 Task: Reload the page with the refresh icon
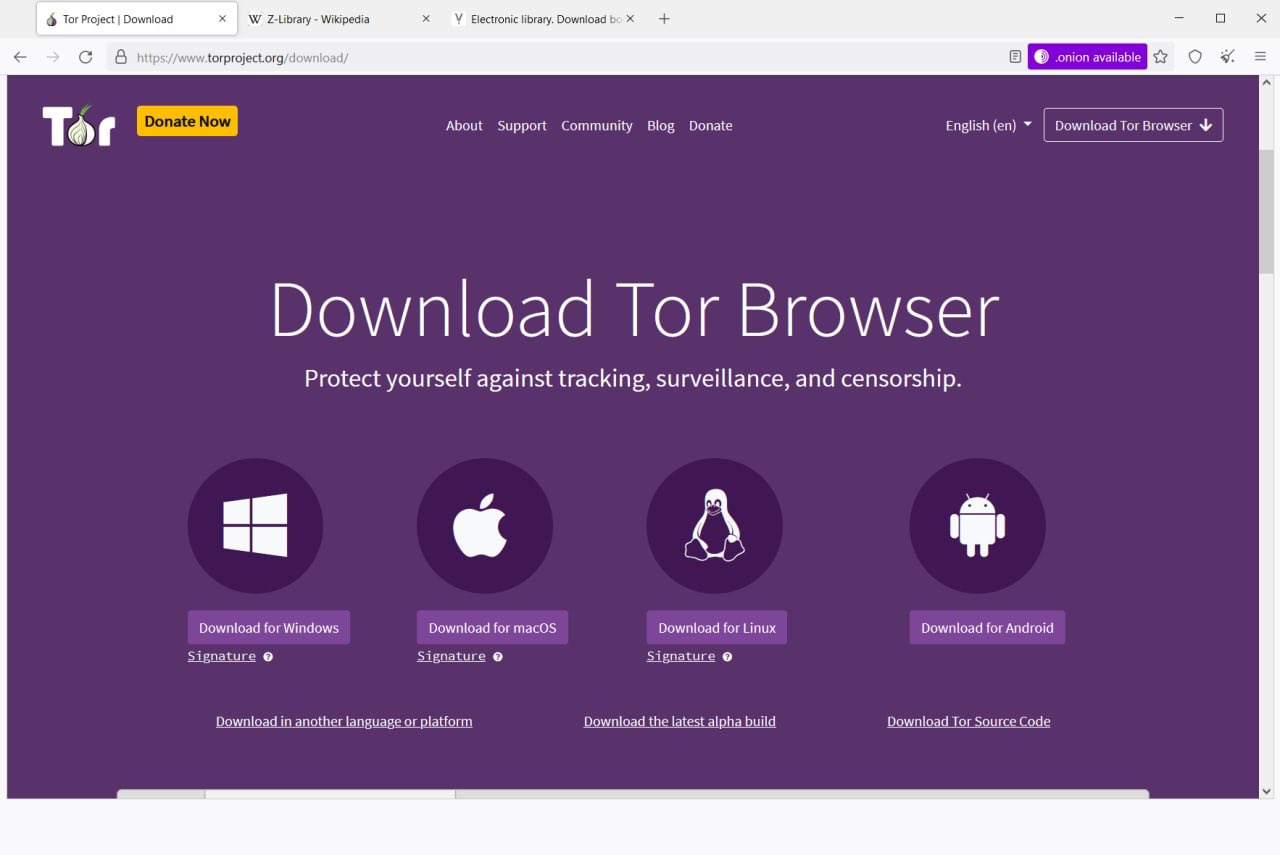tap(86, 57)
